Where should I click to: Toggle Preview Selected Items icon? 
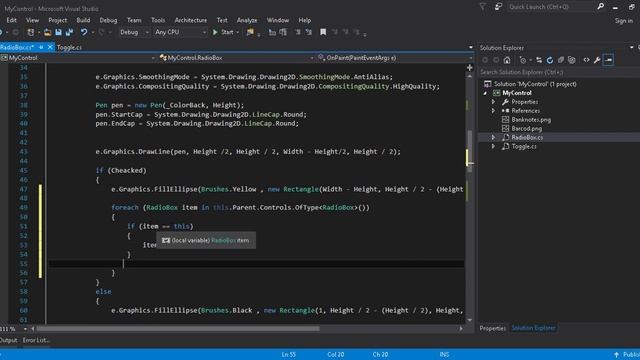click(609, 60)
